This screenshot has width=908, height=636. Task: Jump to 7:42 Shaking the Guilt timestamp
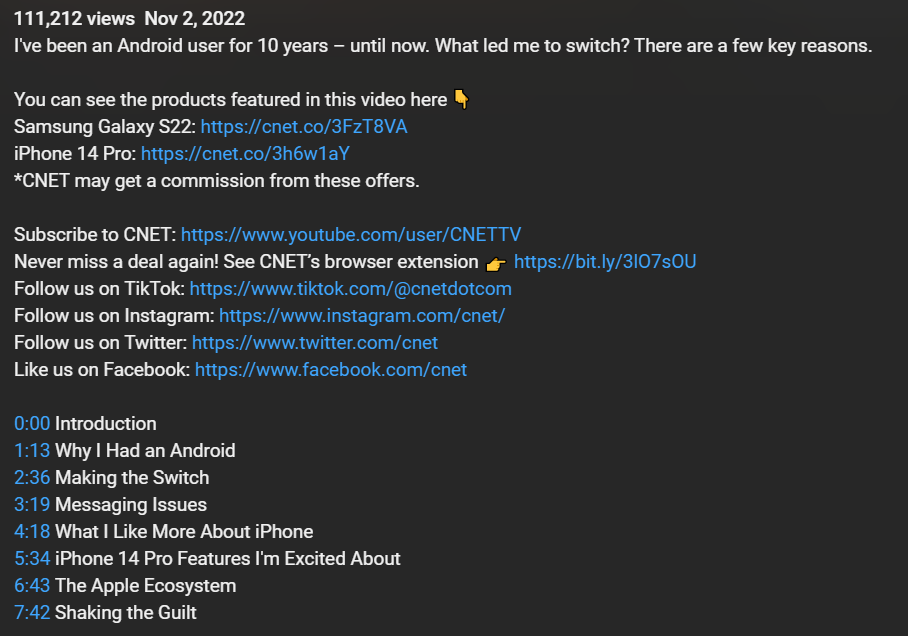[x=32, y=612]
